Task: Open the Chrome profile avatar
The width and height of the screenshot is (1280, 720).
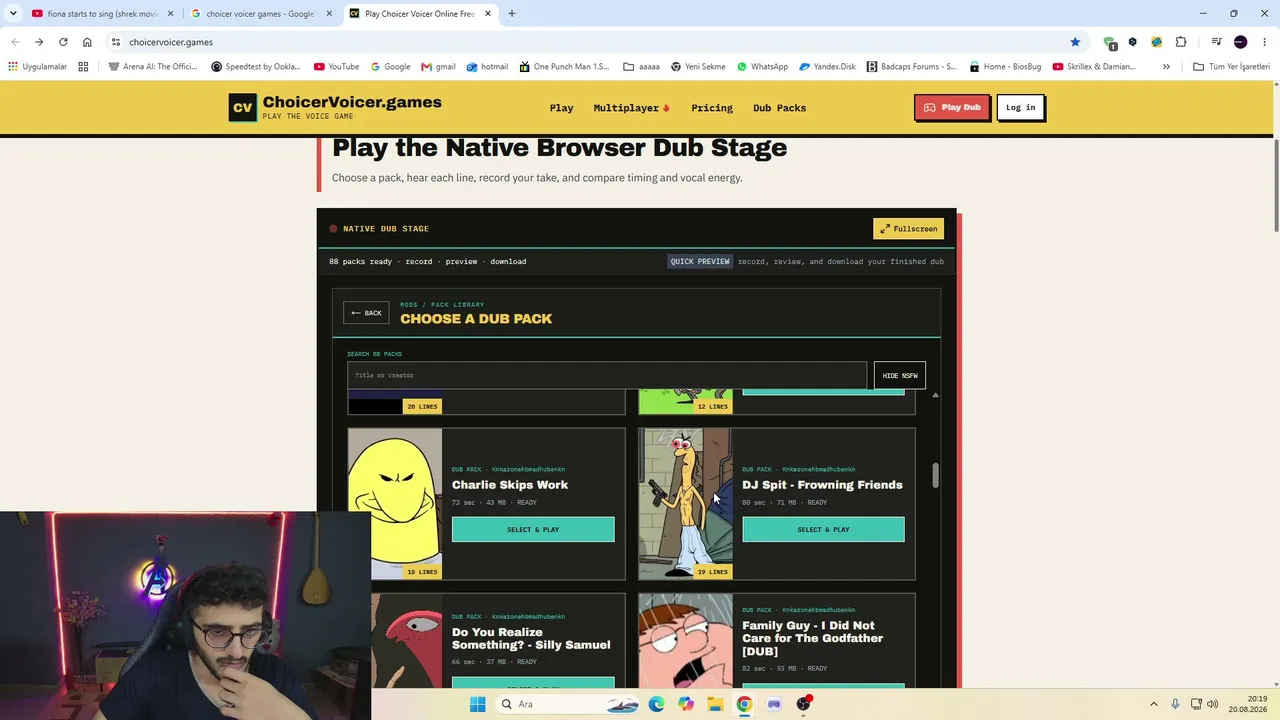Action: (x=1241, y=42)
